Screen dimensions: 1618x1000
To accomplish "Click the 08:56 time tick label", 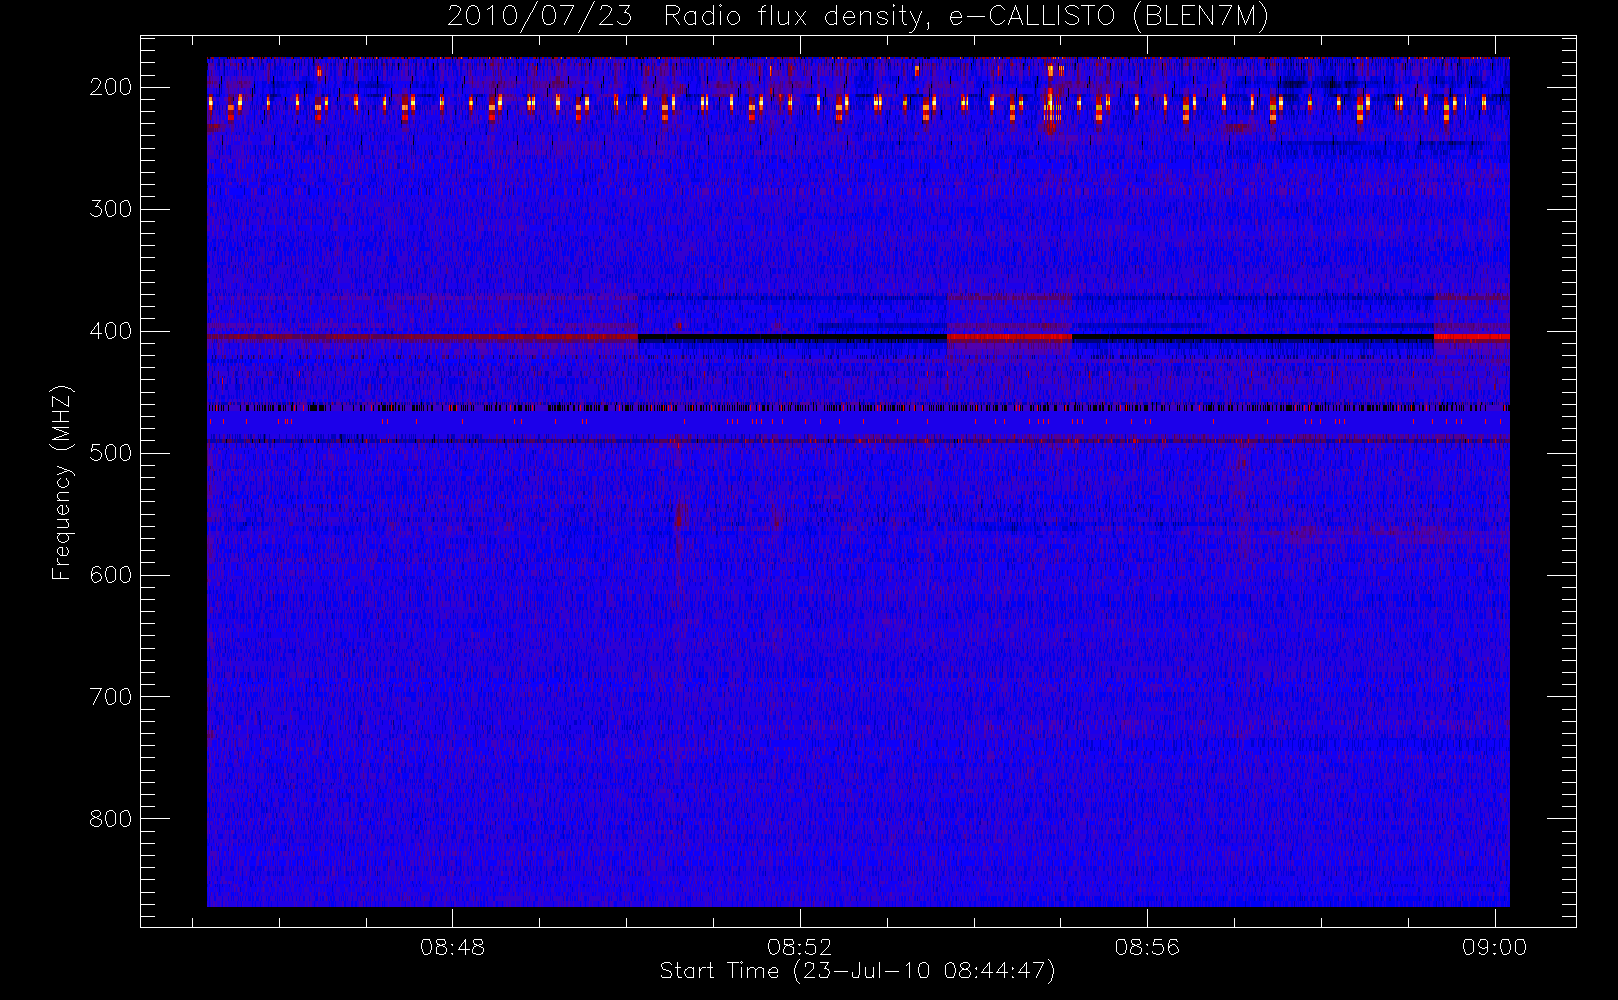I will click(x=1147, y=947).
